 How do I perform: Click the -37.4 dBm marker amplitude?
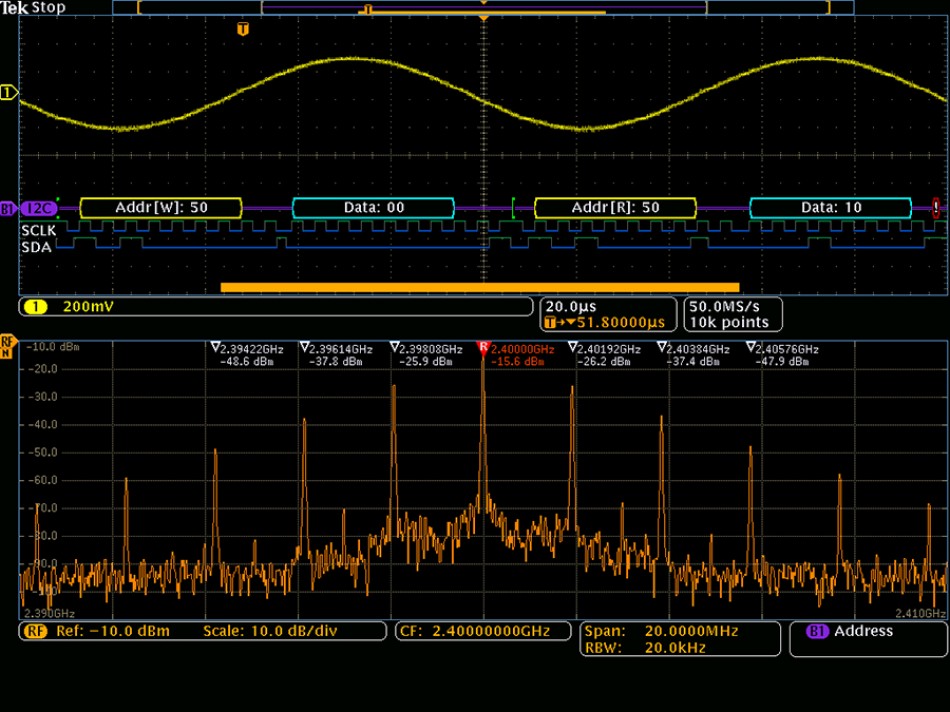pyautogui.click(x=693, y=362)
